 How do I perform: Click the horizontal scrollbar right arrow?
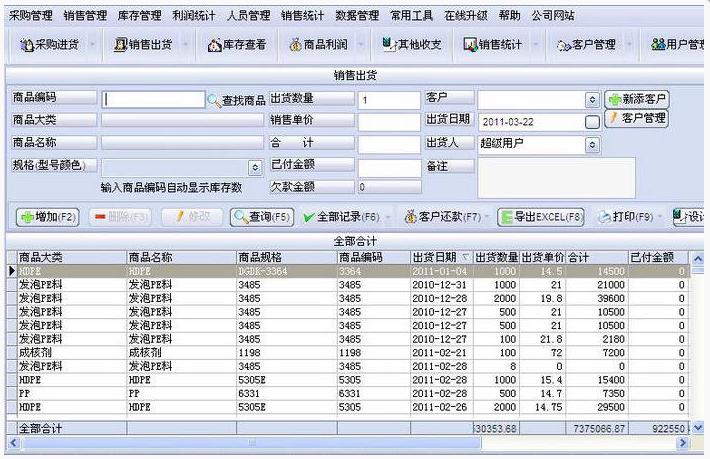tap(682, 443)
